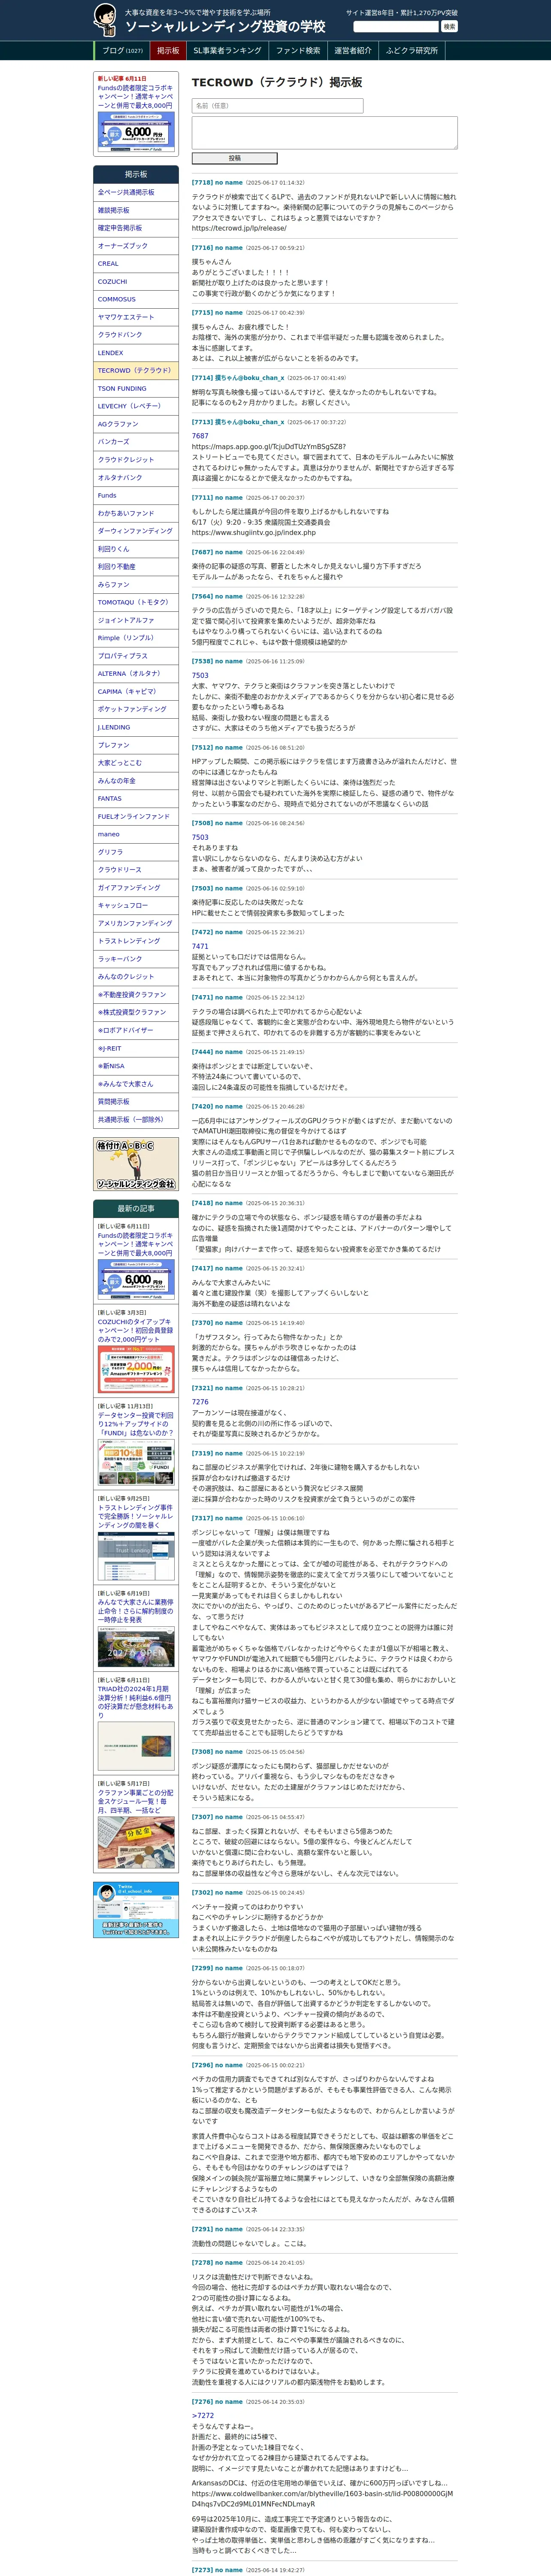Click post number [7718] link
Image resolution: width=551 pixels, height=2576 pixels.
(x=202, y=183)
